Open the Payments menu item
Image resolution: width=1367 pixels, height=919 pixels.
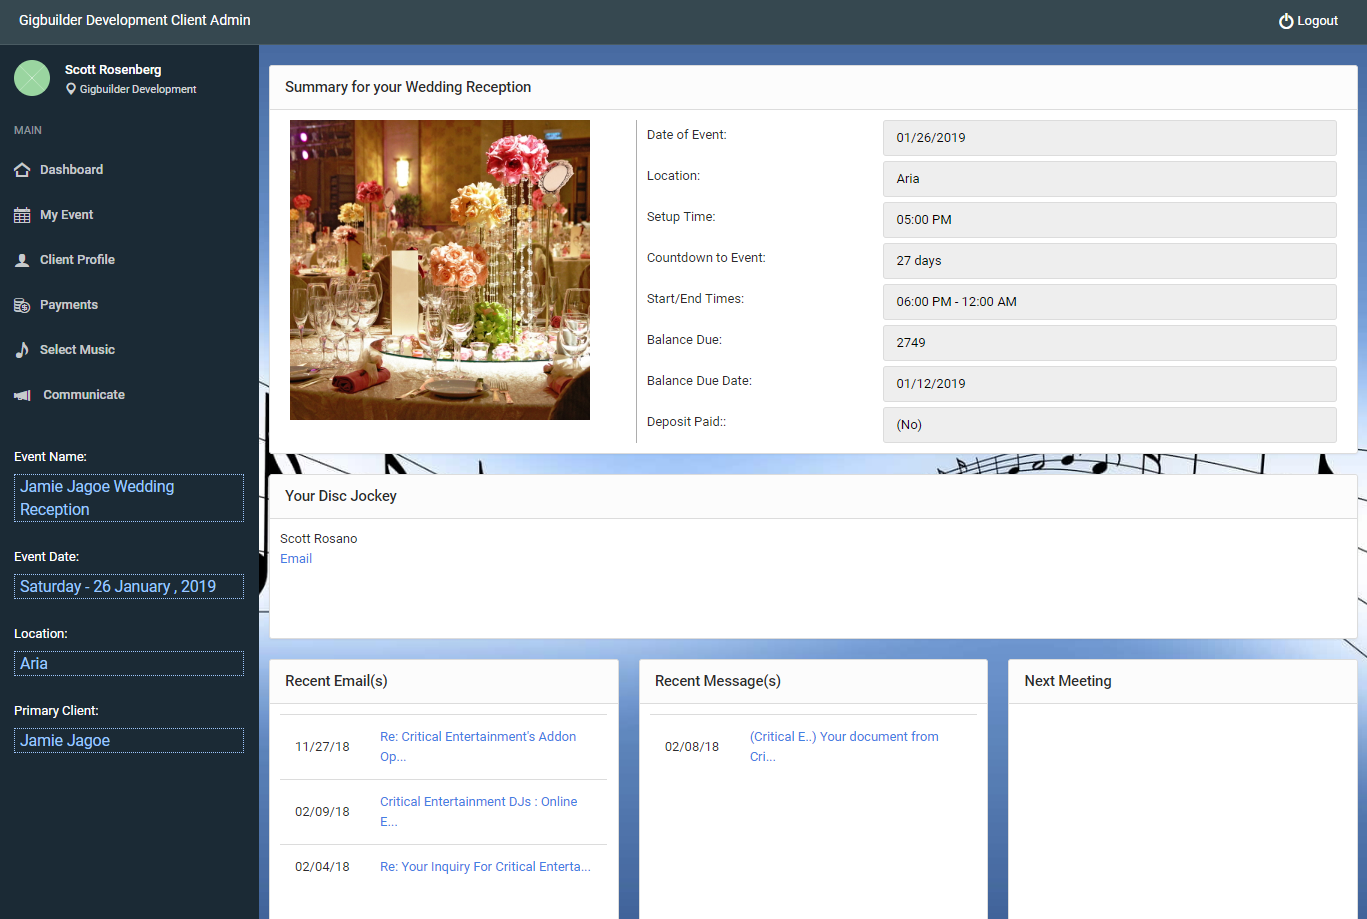click(x=69, y=305)
